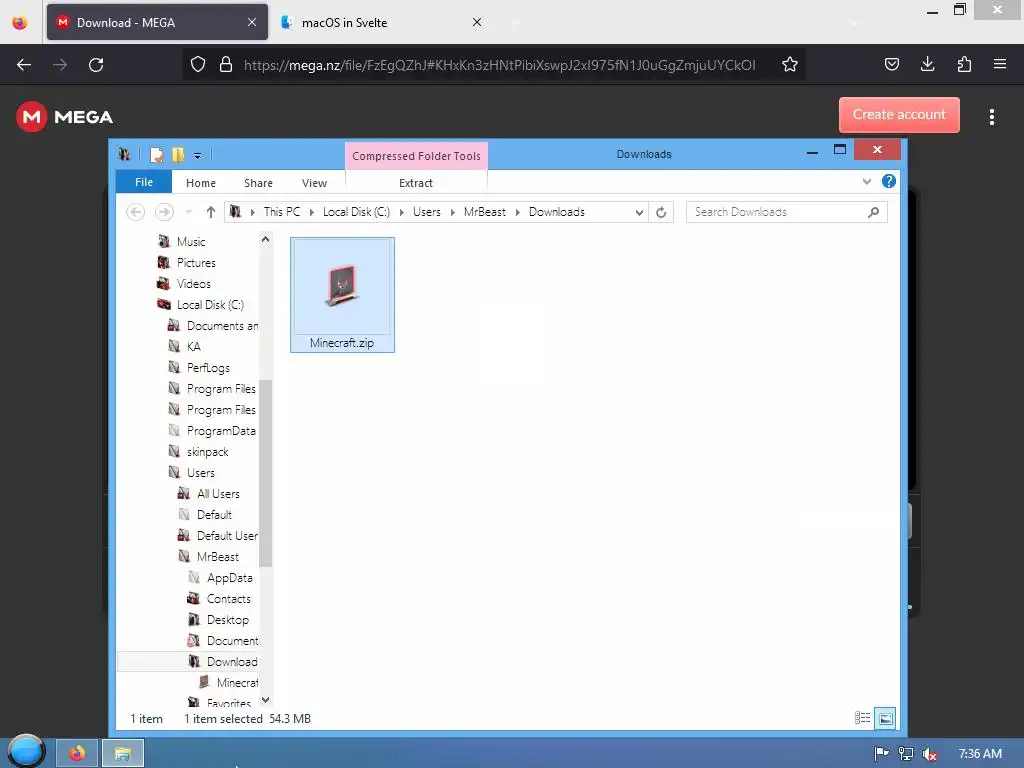Refresh the Downloads folder view

(661, 212)
